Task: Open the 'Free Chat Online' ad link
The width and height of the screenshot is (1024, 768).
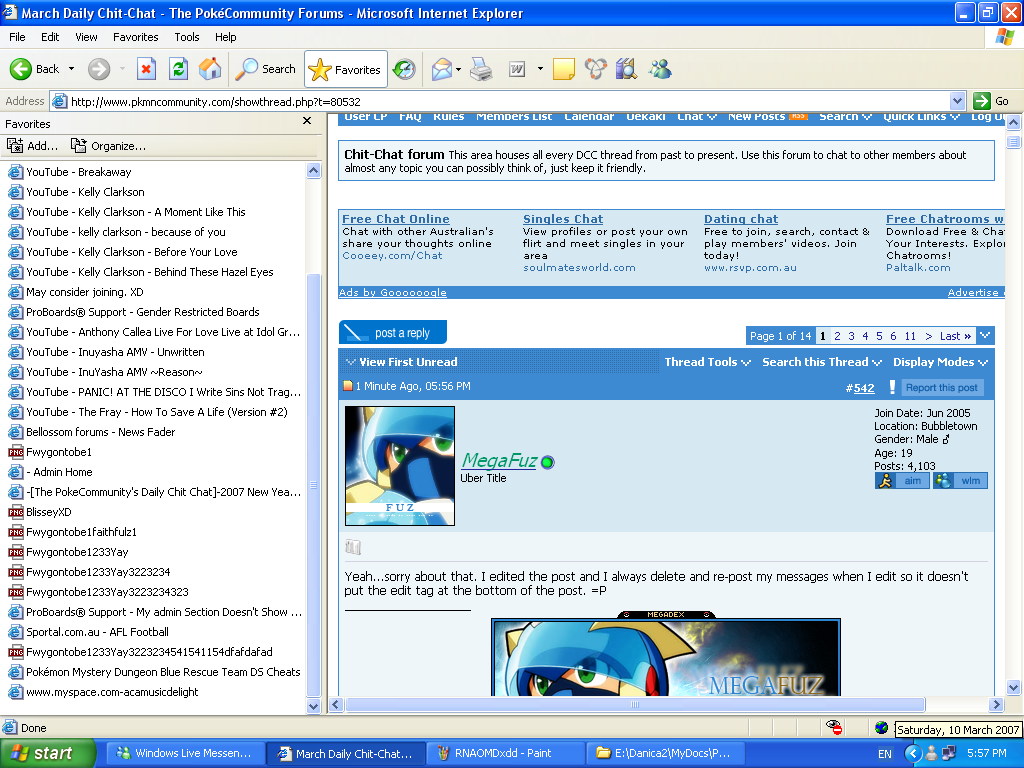Action: click(x=396, y=219)
